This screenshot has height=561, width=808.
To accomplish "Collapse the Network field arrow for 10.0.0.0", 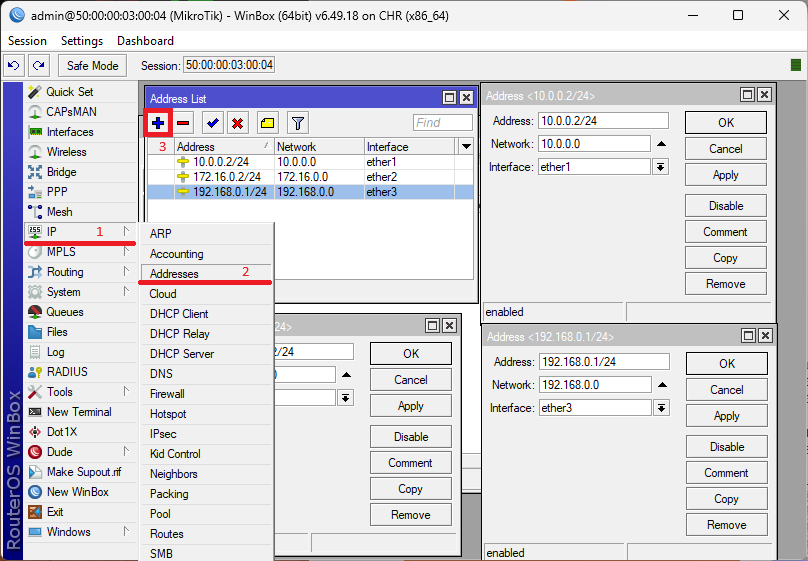I will [661, 144].
